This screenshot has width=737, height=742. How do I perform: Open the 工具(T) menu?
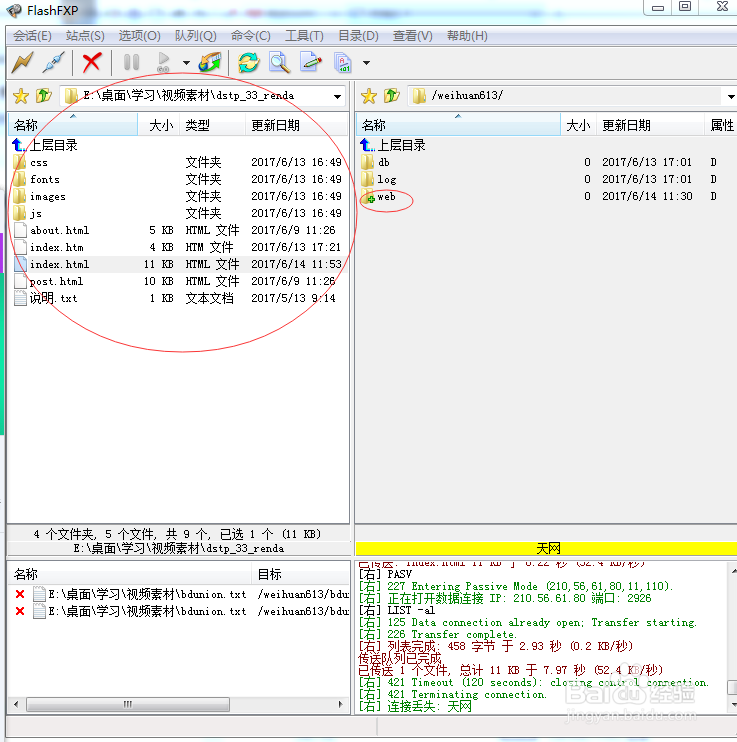point(304,36)
